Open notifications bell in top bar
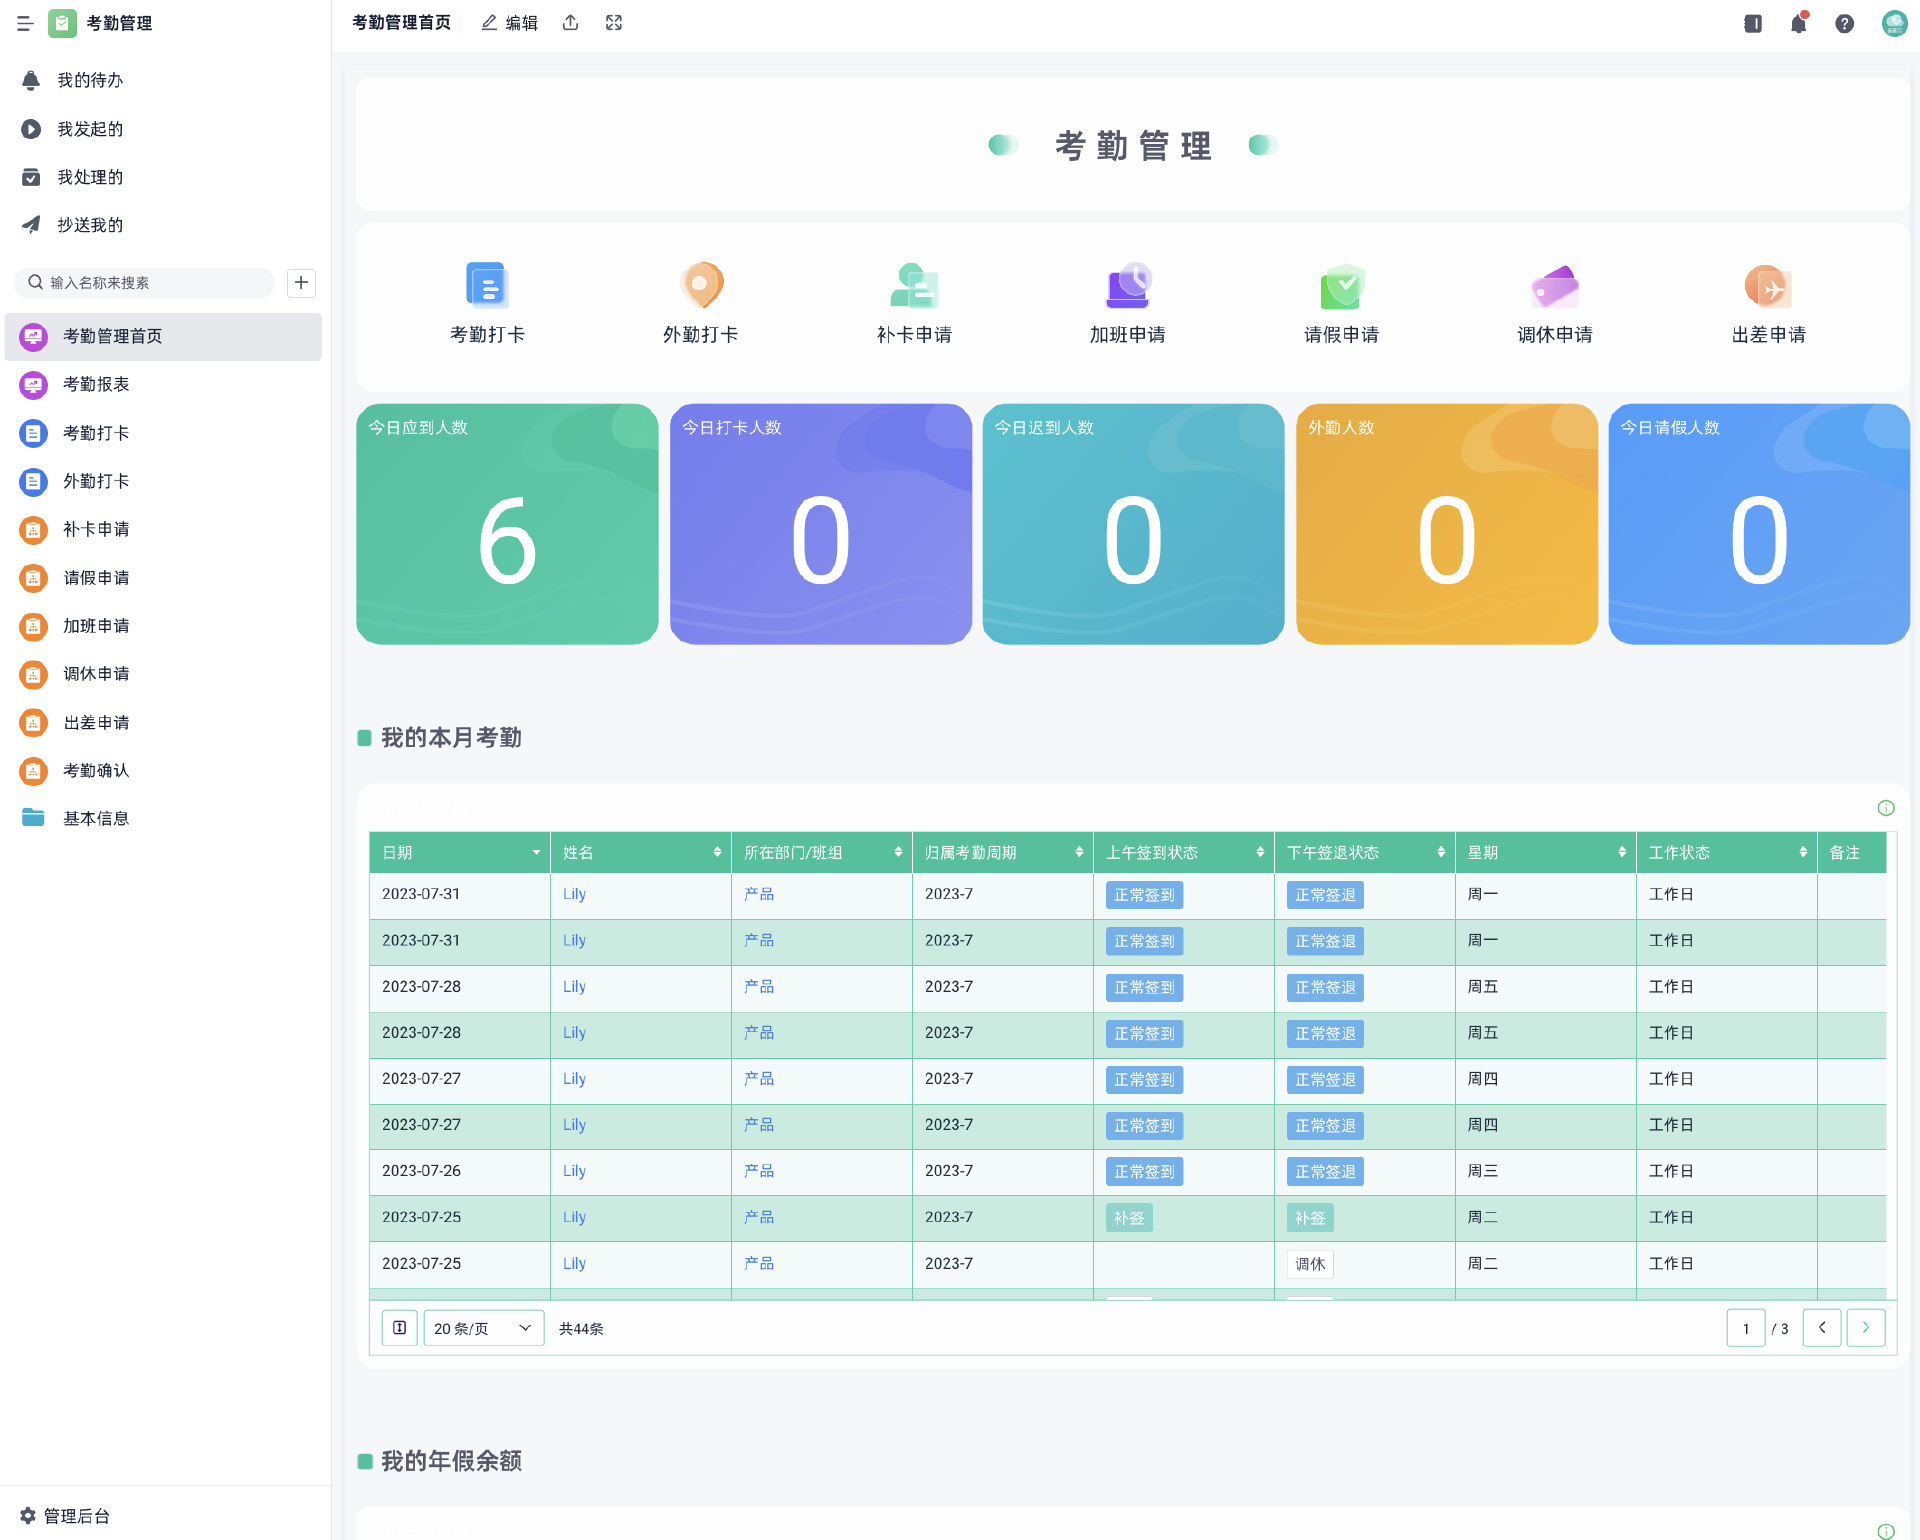 [1798, 23]
